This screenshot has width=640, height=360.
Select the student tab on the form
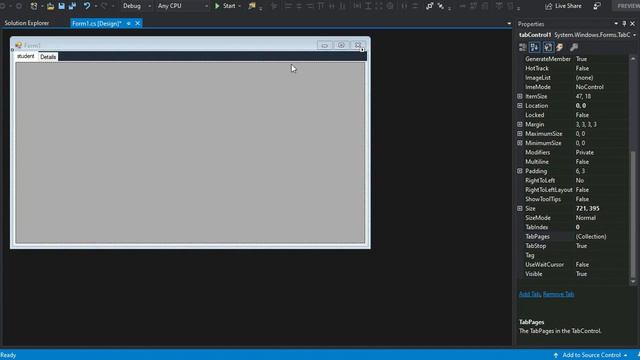(x=25, y=56)
